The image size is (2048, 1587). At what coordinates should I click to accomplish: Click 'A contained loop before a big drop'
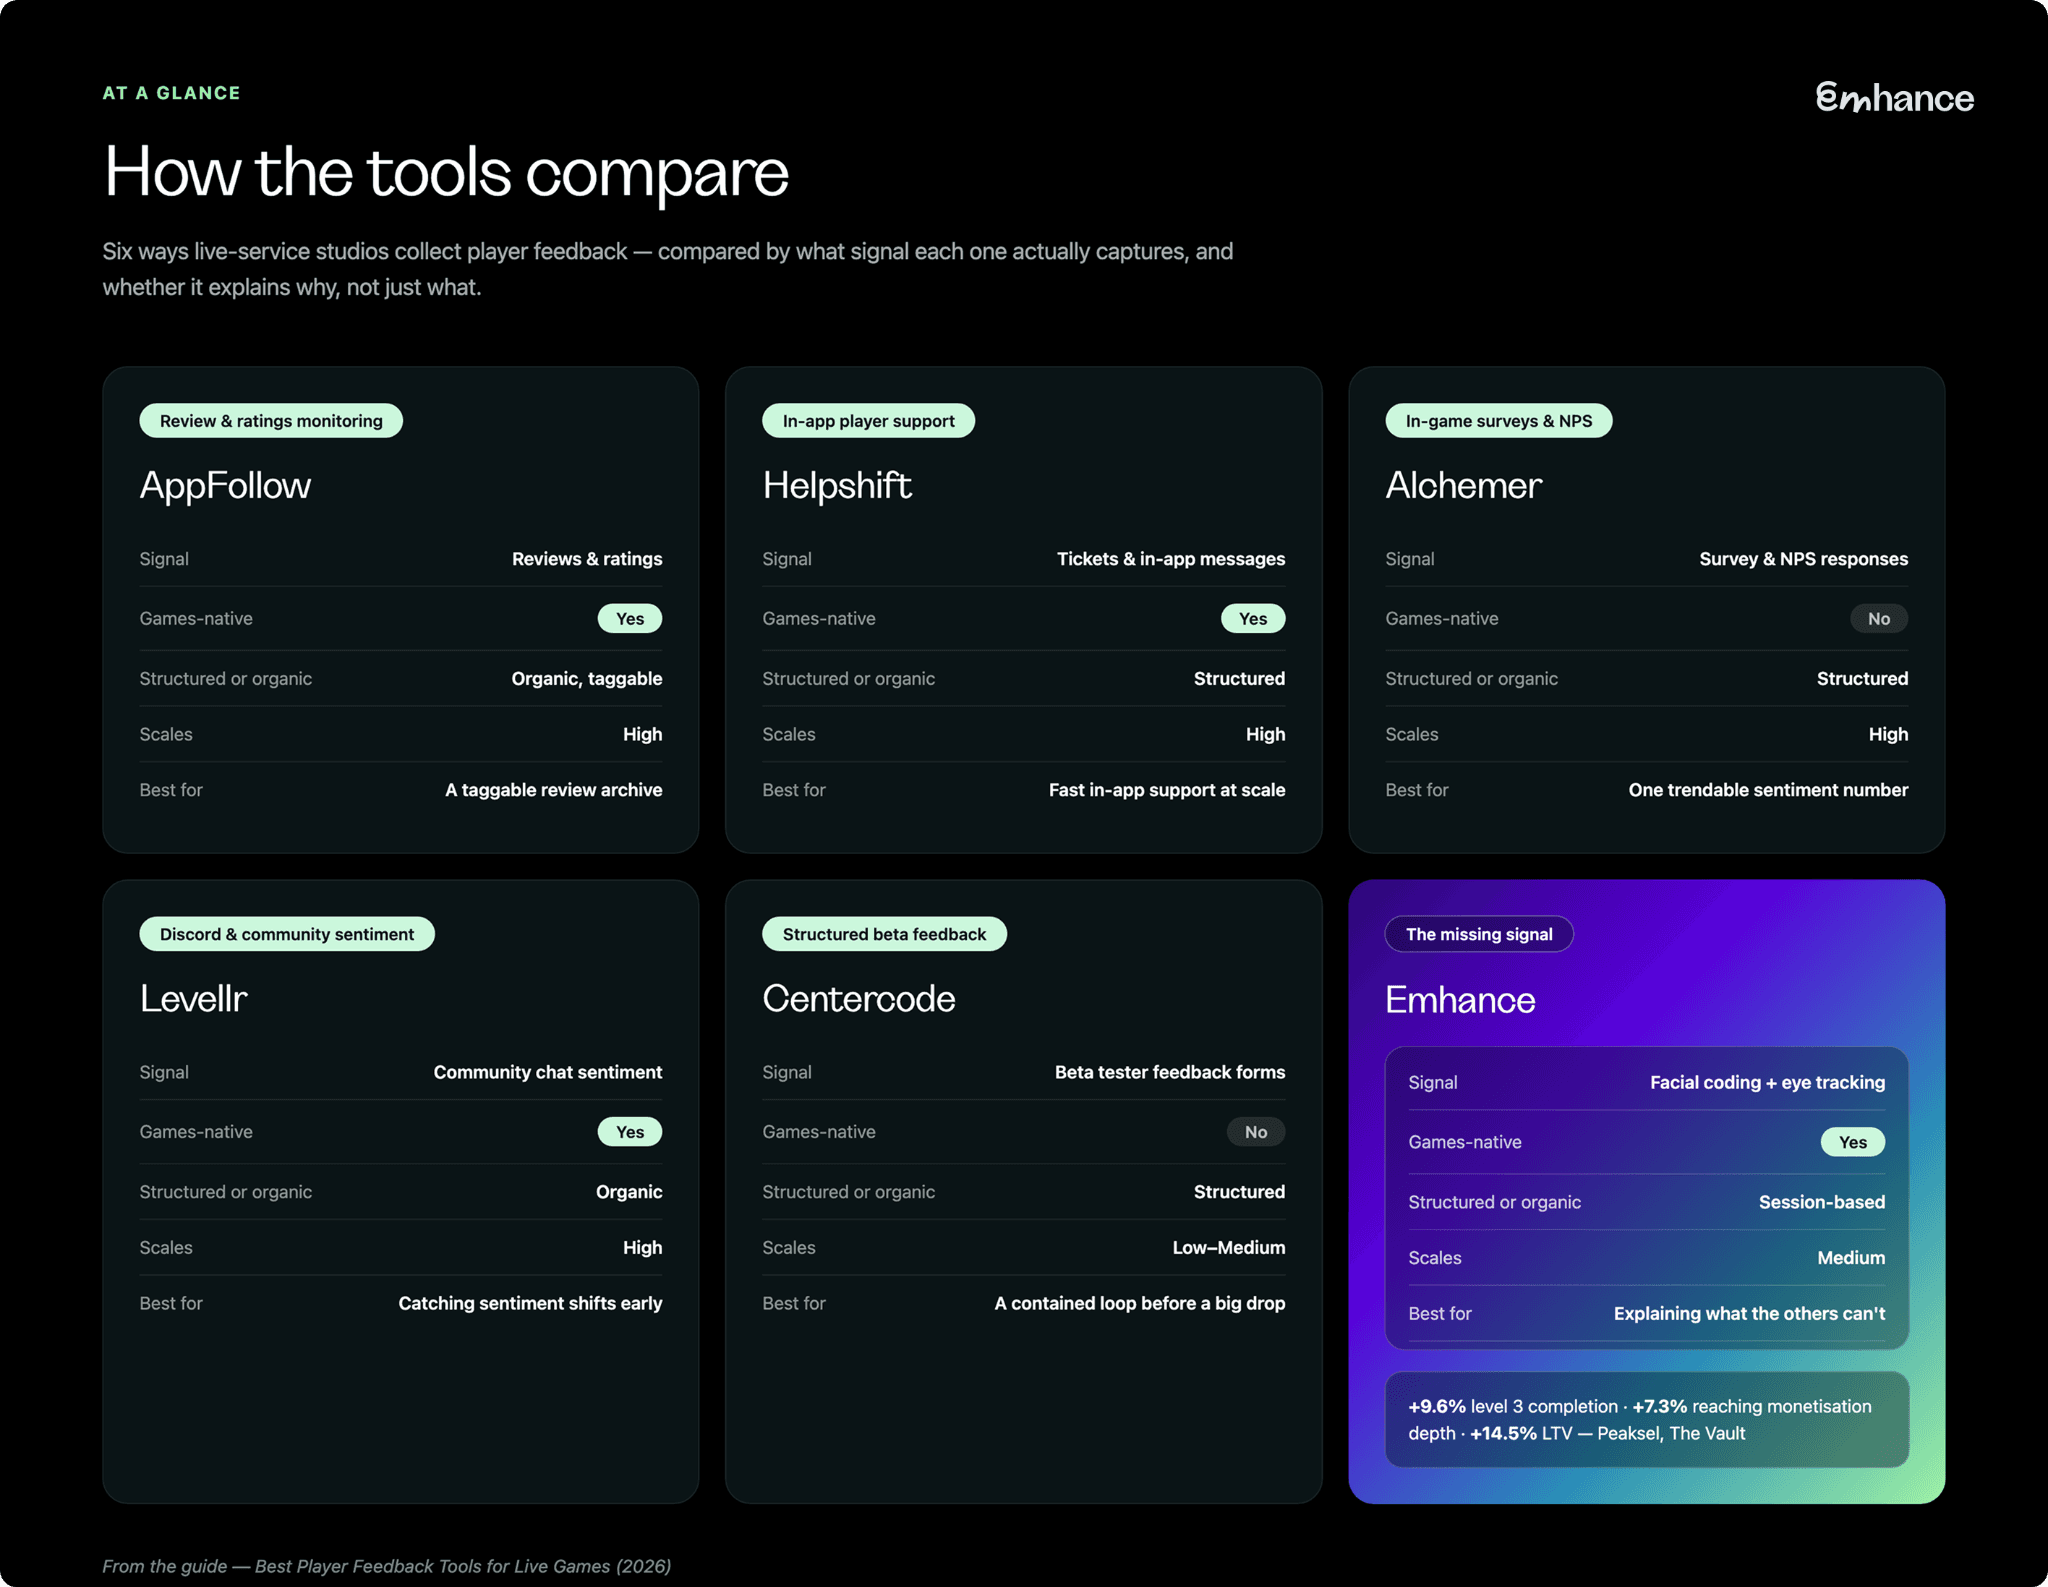pyautogui.click(x=1139, y=1303)
